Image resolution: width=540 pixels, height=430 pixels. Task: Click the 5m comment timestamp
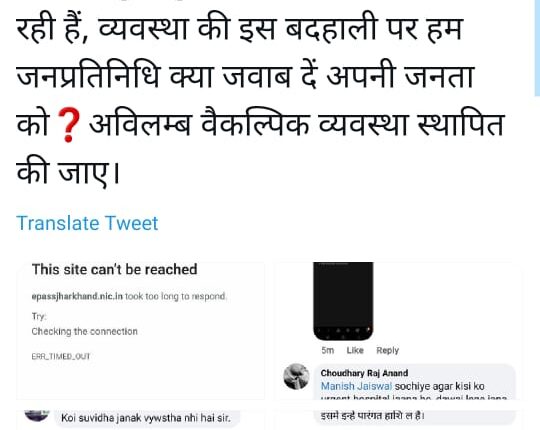pyautogui.click(x=328, y=350)
